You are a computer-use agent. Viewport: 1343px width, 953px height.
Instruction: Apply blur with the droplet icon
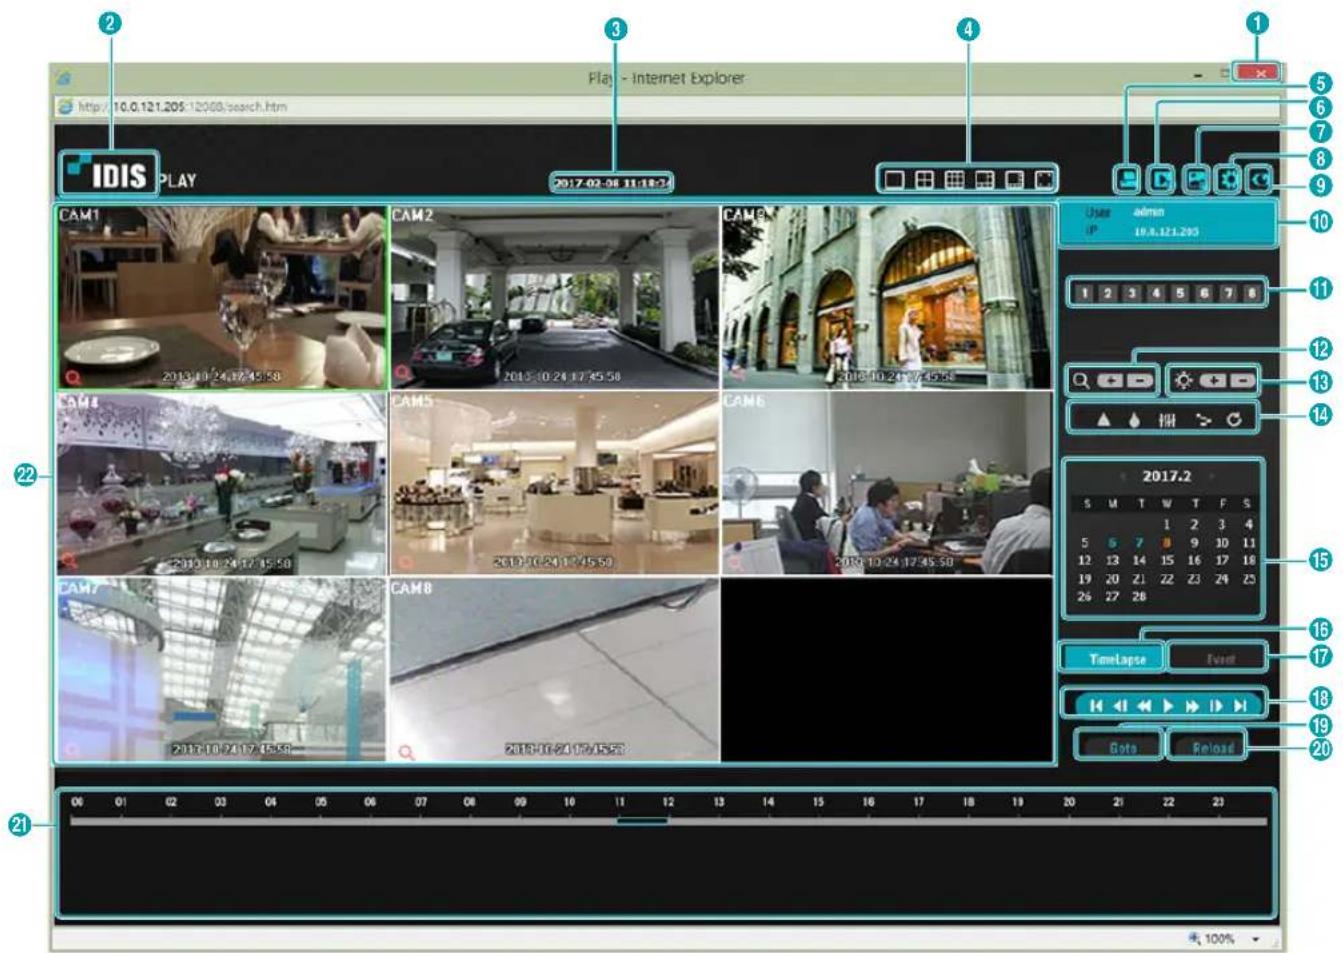[x=1134, y=419]
